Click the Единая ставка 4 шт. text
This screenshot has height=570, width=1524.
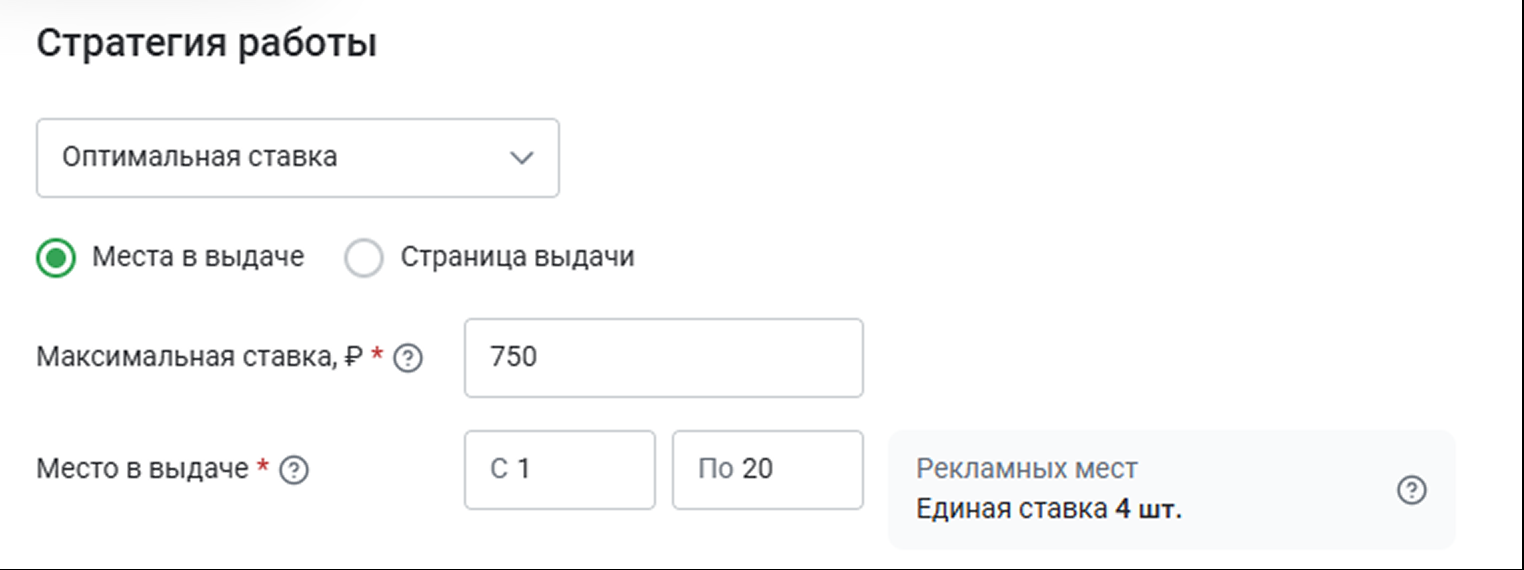(x=1048, y=509)
